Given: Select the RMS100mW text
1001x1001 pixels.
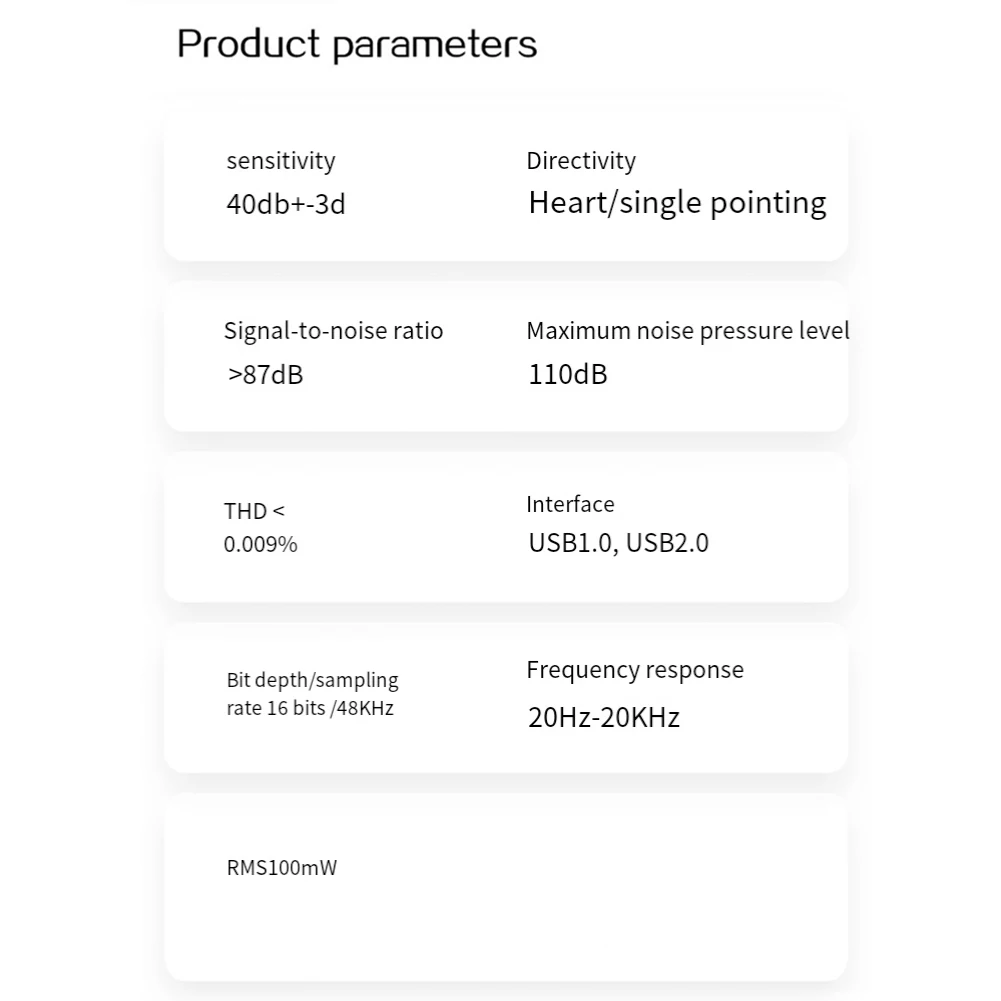Looking at the screenshot, I should pos(282,868).
